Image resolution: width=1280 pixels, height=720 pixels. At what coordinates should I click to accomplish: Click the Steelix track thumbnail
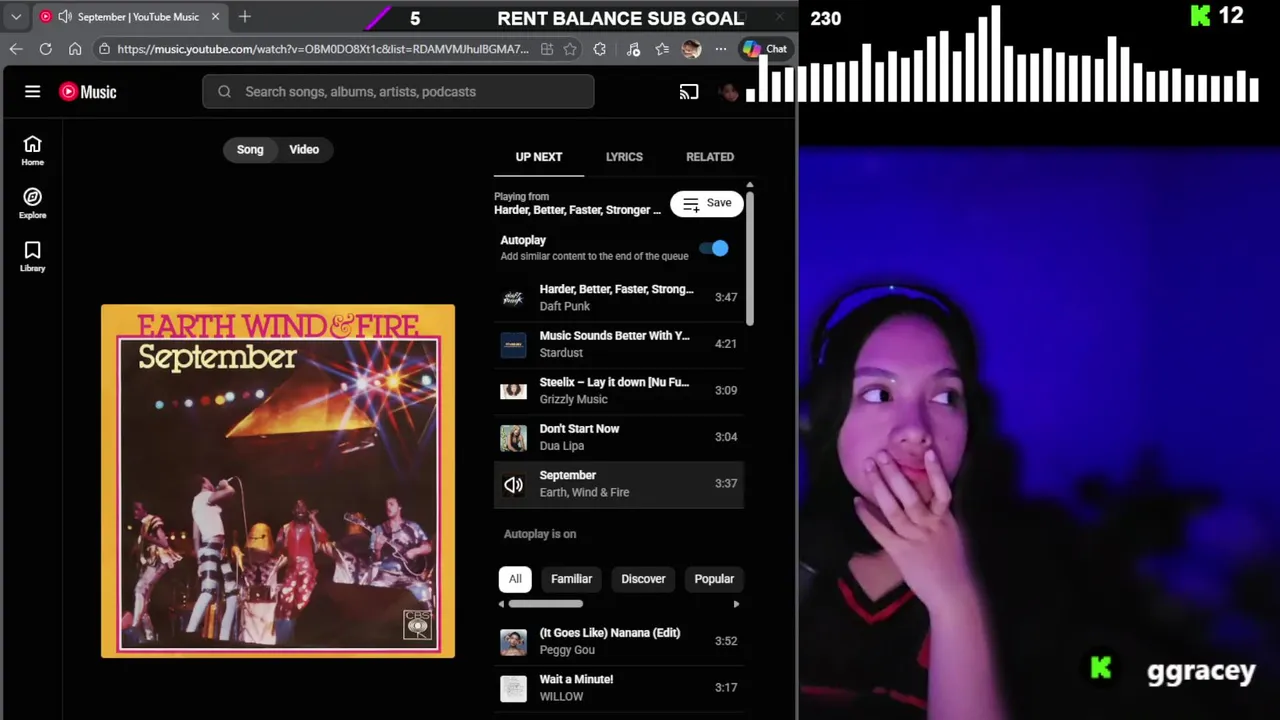pos(513,391)
